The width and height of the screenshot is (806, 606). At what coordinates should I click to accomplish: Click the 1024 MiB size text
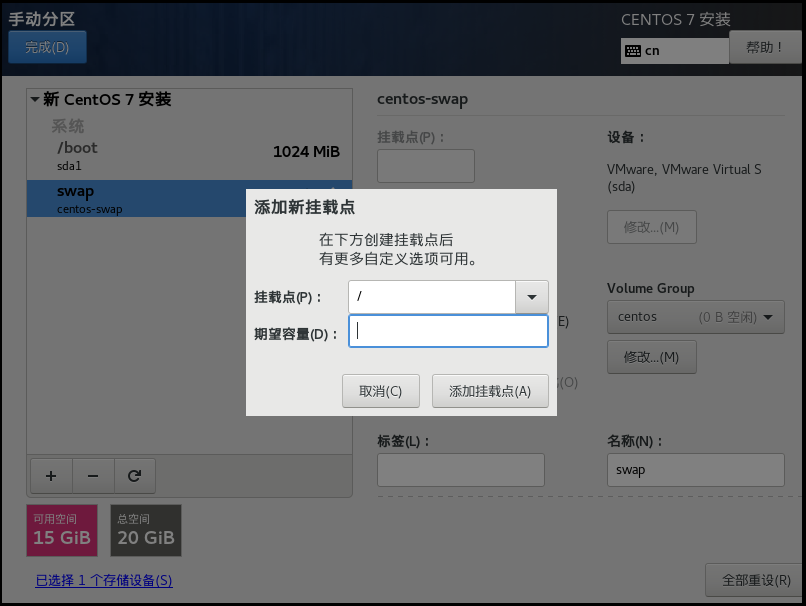(x=306, y=152)
